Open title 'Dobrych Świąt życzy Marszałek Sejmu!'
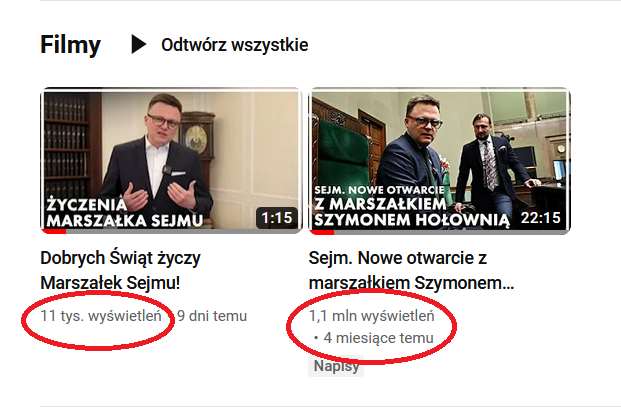The width and height of the screenshot is (621, 411). (x=120, y=270)
